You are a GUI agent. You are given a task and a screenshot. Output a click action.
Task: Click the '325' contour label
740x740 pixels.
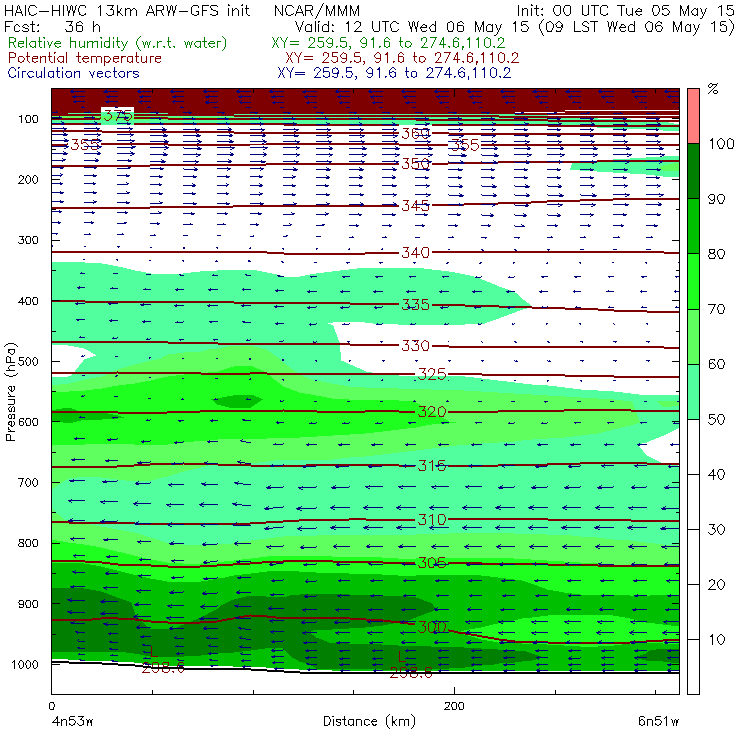432,374
